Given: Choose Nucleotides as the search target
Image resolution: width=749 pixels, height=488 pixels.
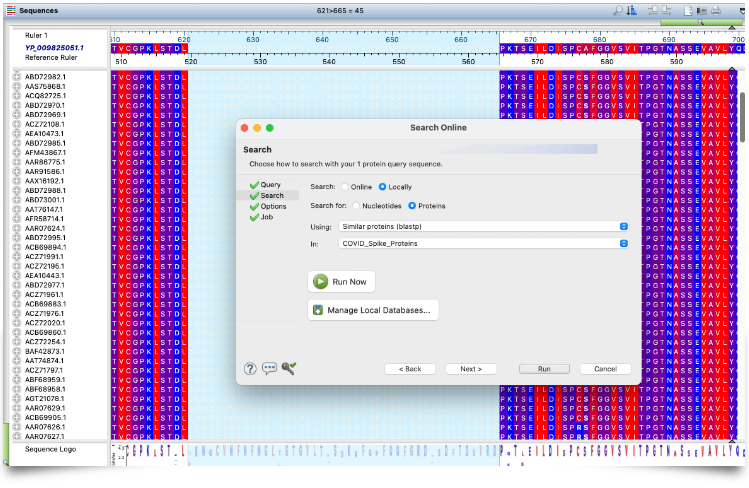Looking at the screenshot, I should pos(356,206).
